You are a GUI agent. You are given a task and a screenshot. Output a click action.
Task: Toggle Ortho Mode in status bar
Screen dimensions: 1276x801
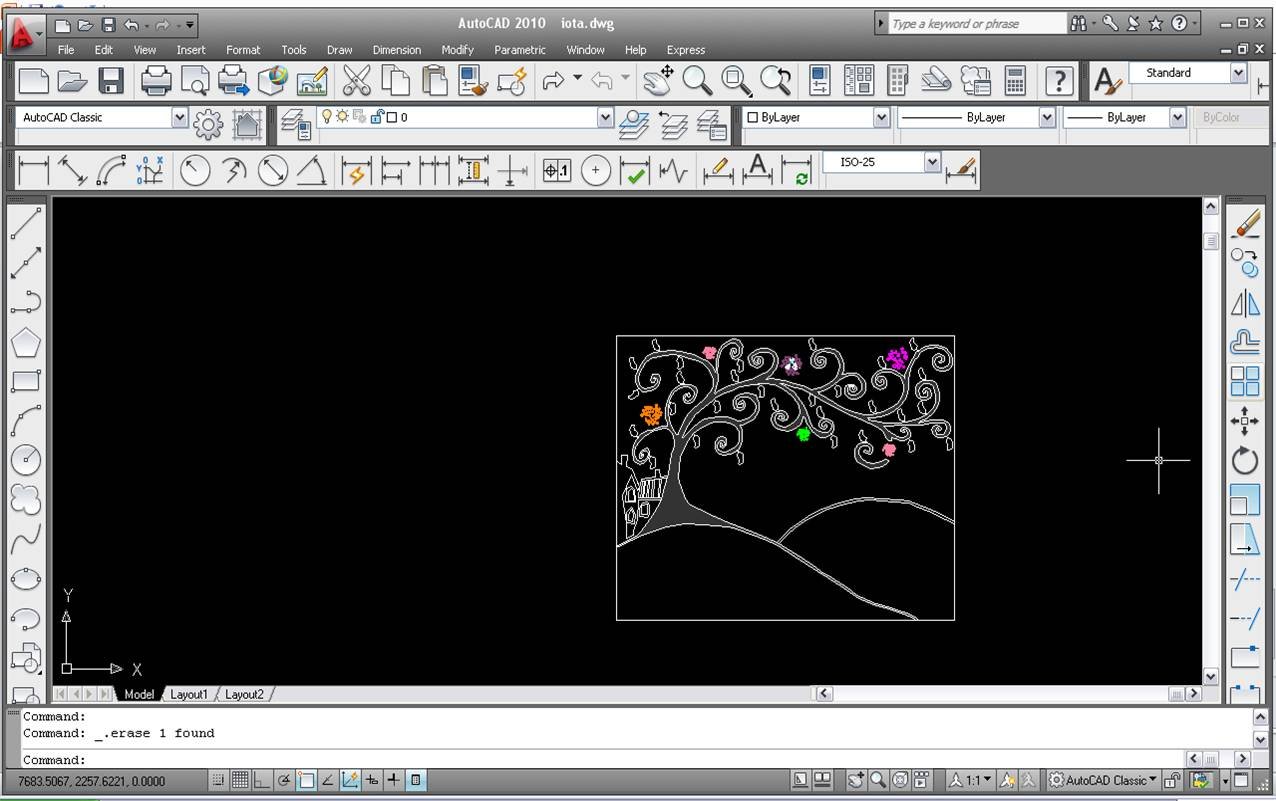262,780
